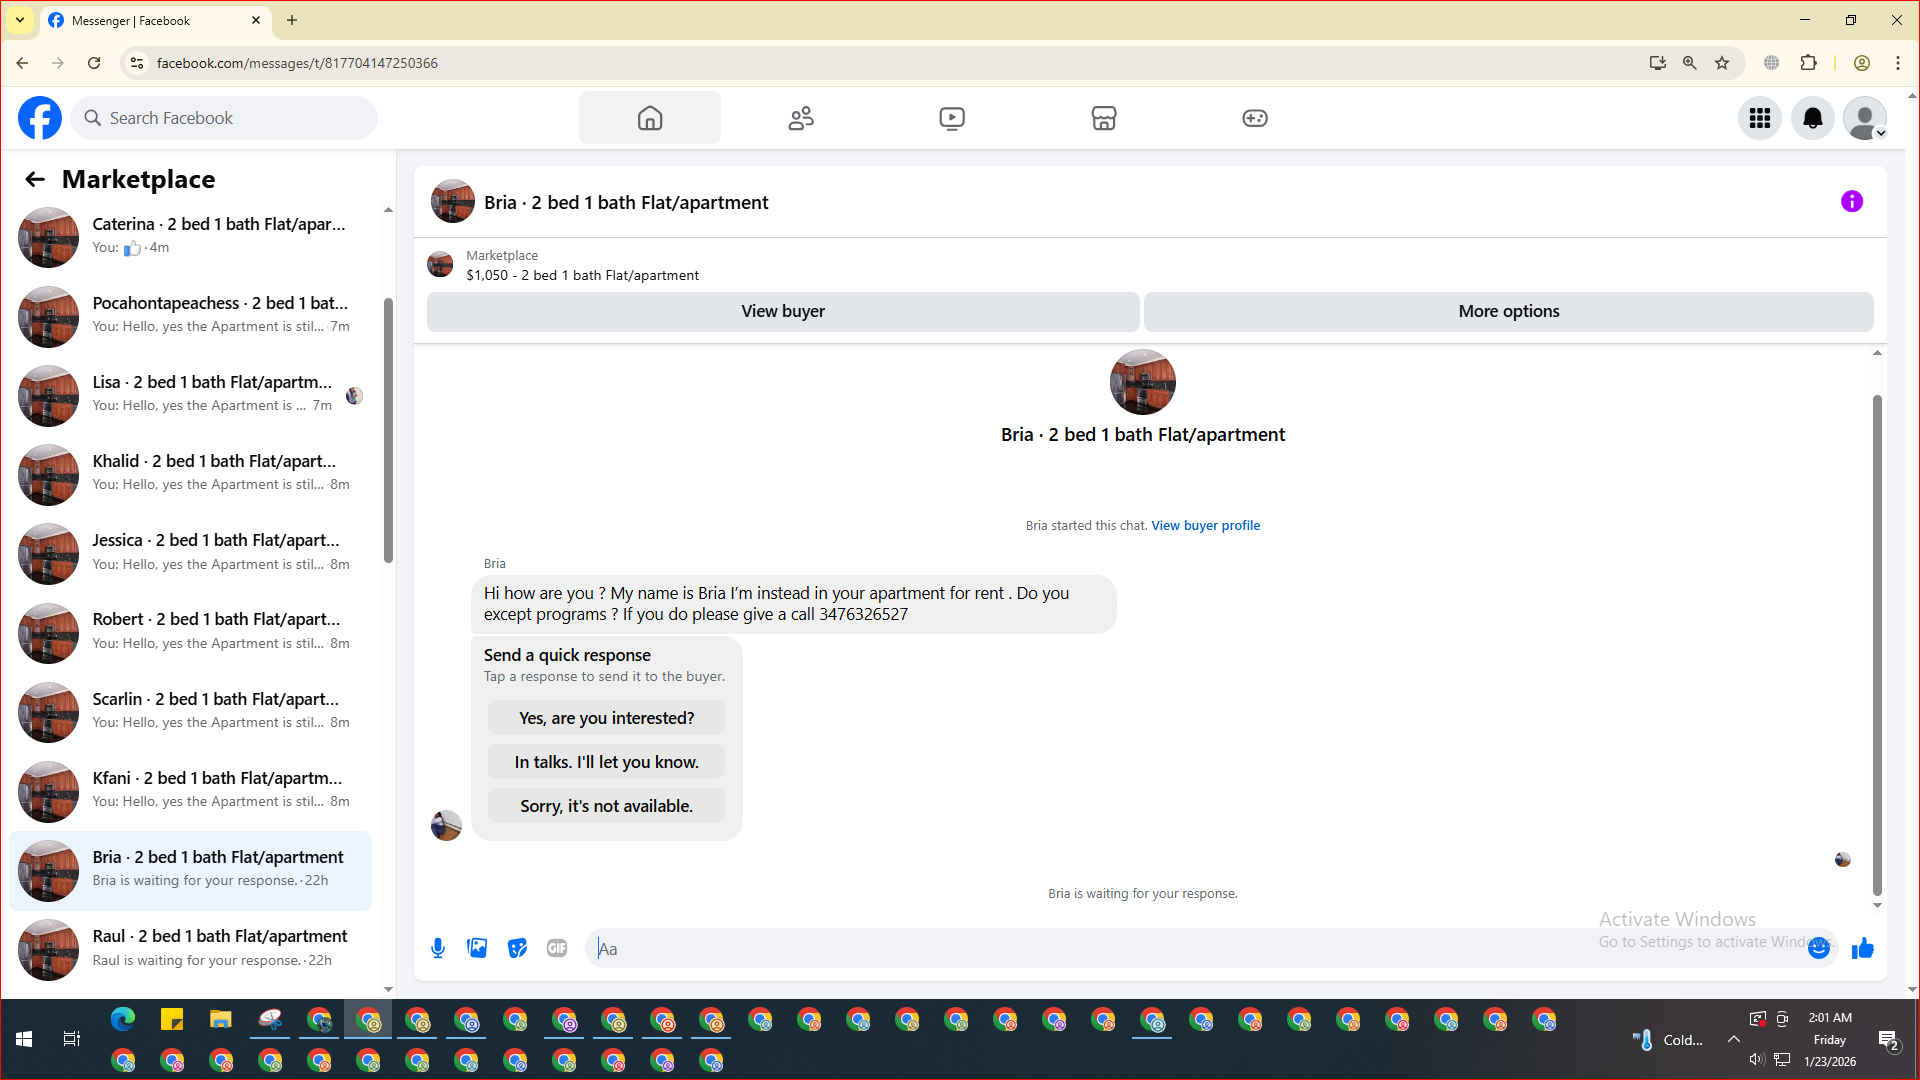The image size is (1920, 1080).
Task: Open the Friends tab
Action: point(801,118)
